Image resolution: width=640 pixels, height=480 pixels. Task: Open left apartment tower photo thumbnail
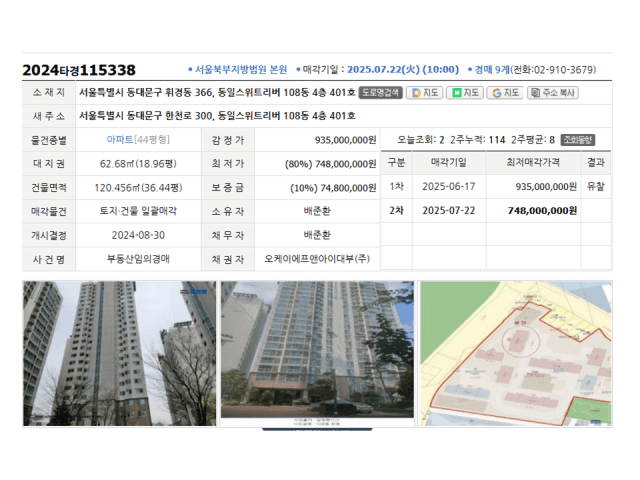120,353
